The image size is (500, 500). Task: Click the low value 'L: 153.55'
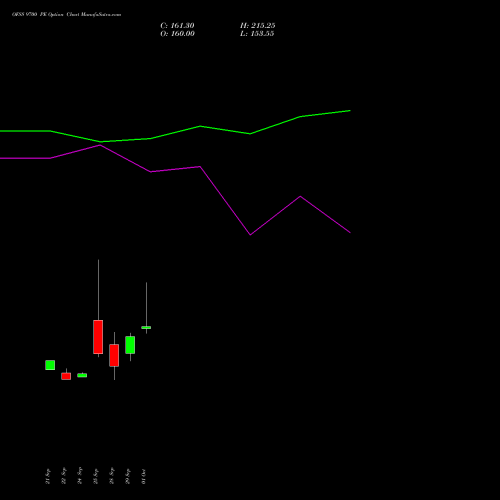(257, 34)
